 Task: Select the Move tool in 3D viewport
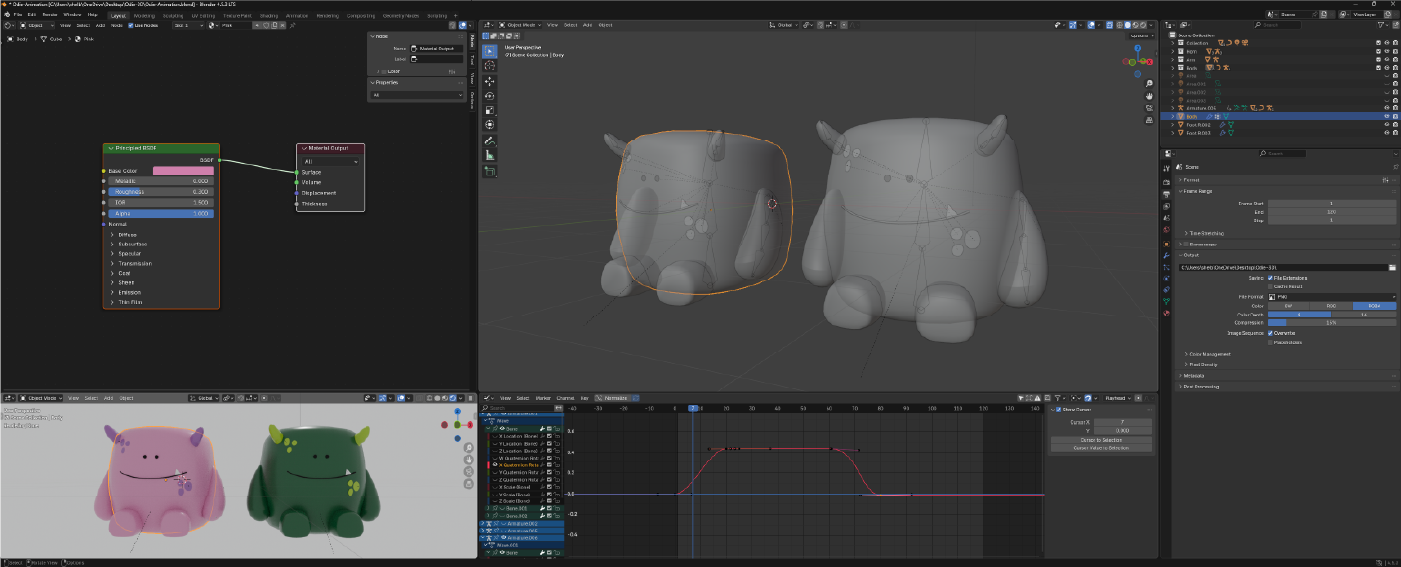[x=490, y=80]
